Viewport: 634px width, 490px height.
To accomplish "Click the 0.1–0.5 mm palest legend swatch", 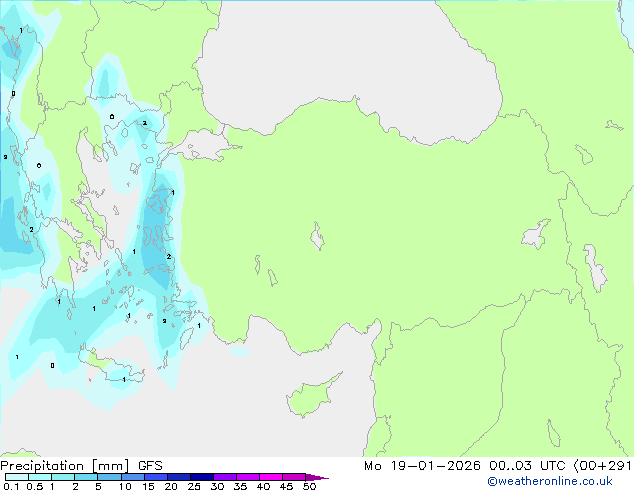I will tap(17, 477).
